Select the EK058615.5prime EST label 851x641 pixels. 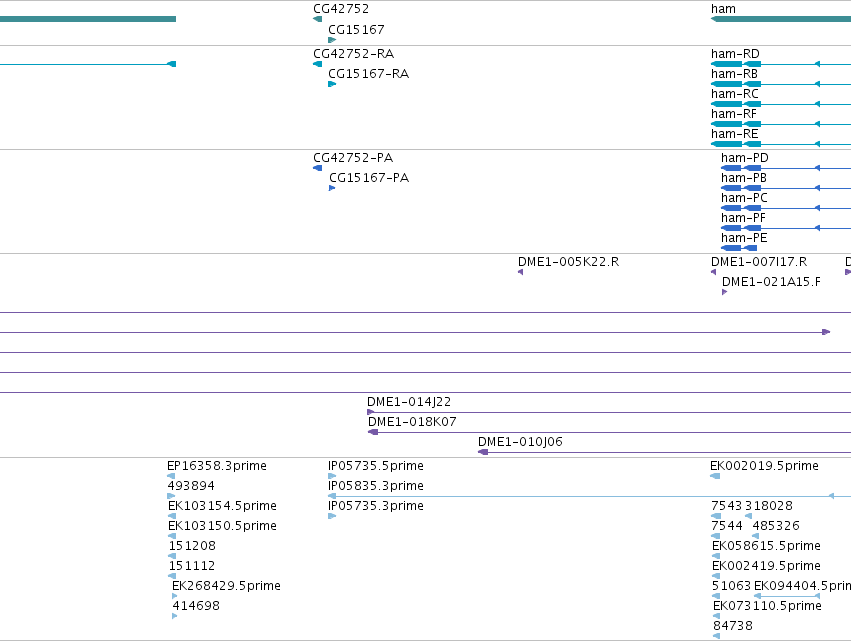(766, 547)
